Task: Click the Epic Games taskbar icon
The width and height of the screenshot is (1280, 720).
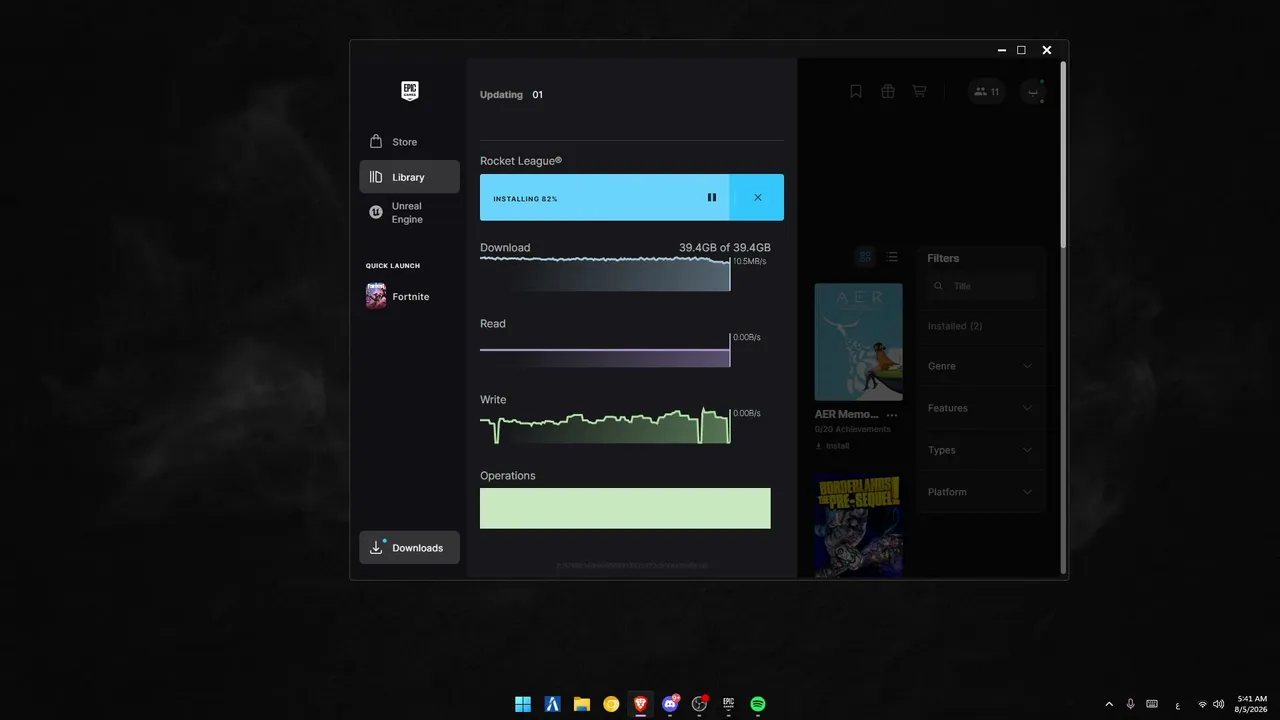Action: click(x=729, y=704)
